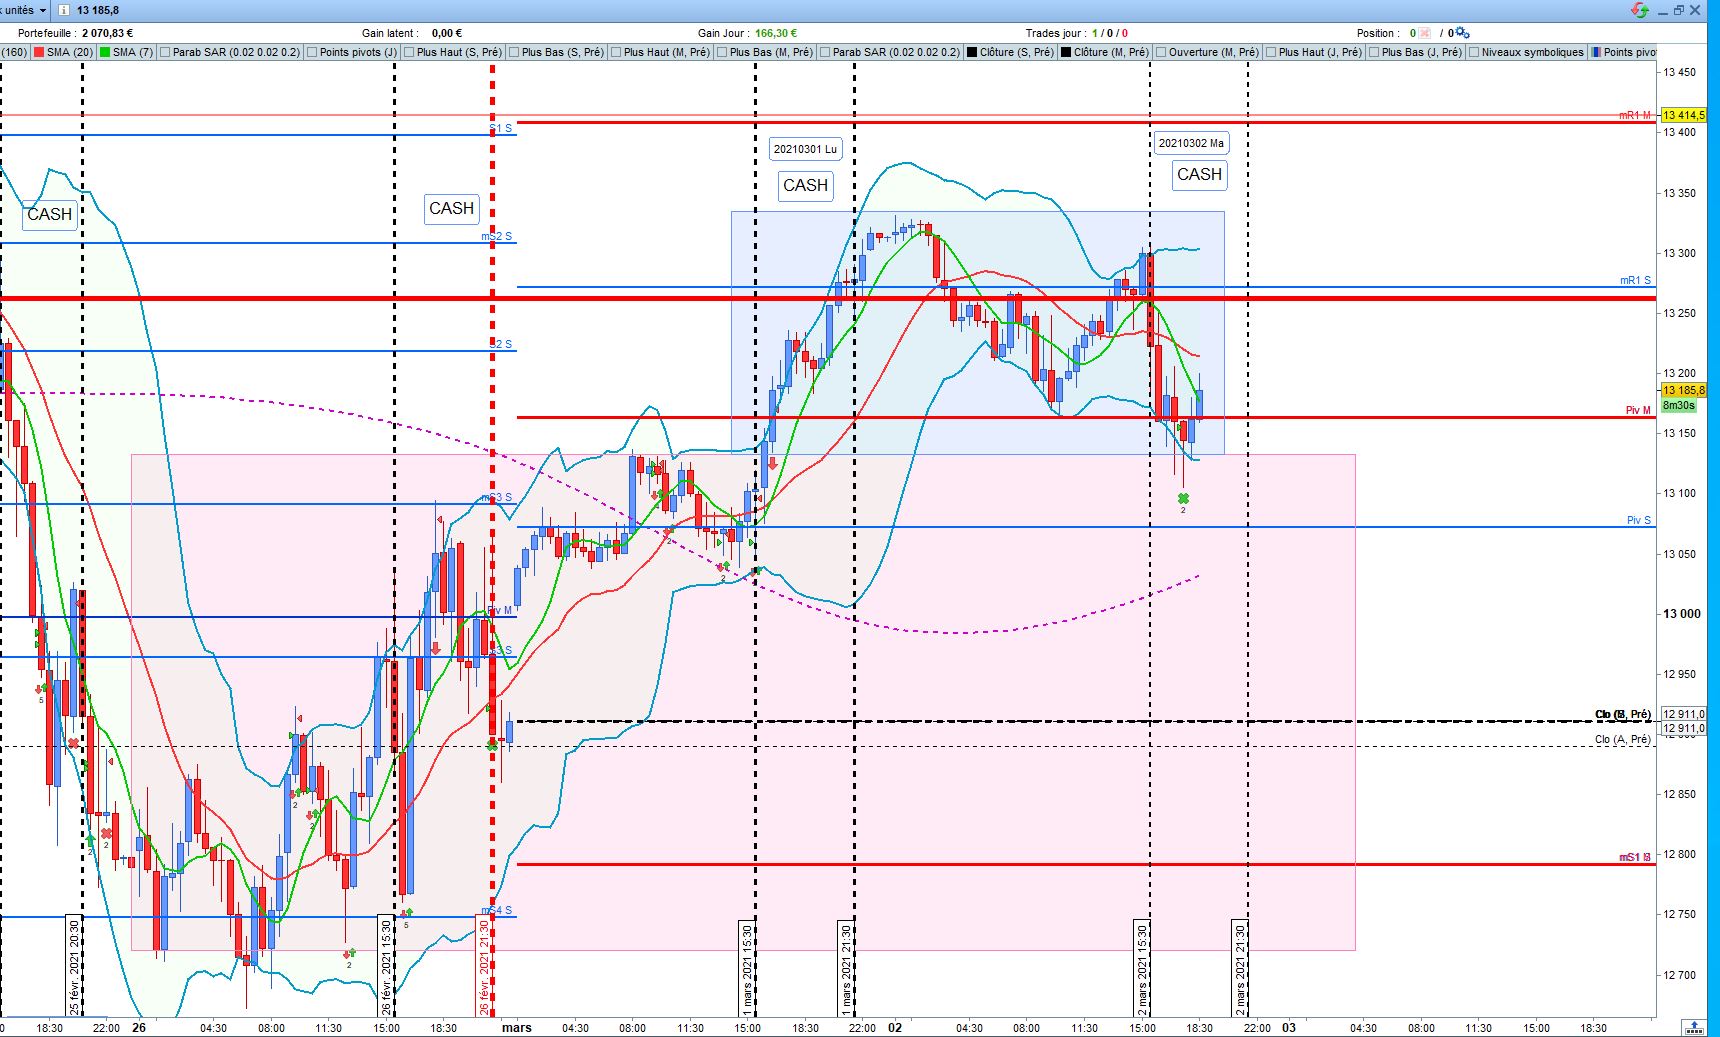Click the Trades jour counter 1 / 0 / 0
Image resolution: width=1720 pixels, height=1037 pixels.
1110,33
